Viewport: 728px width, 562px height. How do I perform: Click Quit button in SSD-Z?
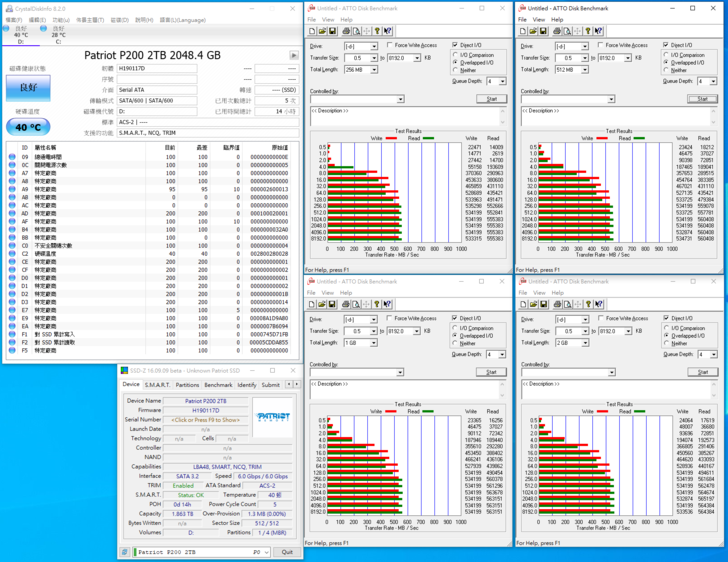click(287, 552)
